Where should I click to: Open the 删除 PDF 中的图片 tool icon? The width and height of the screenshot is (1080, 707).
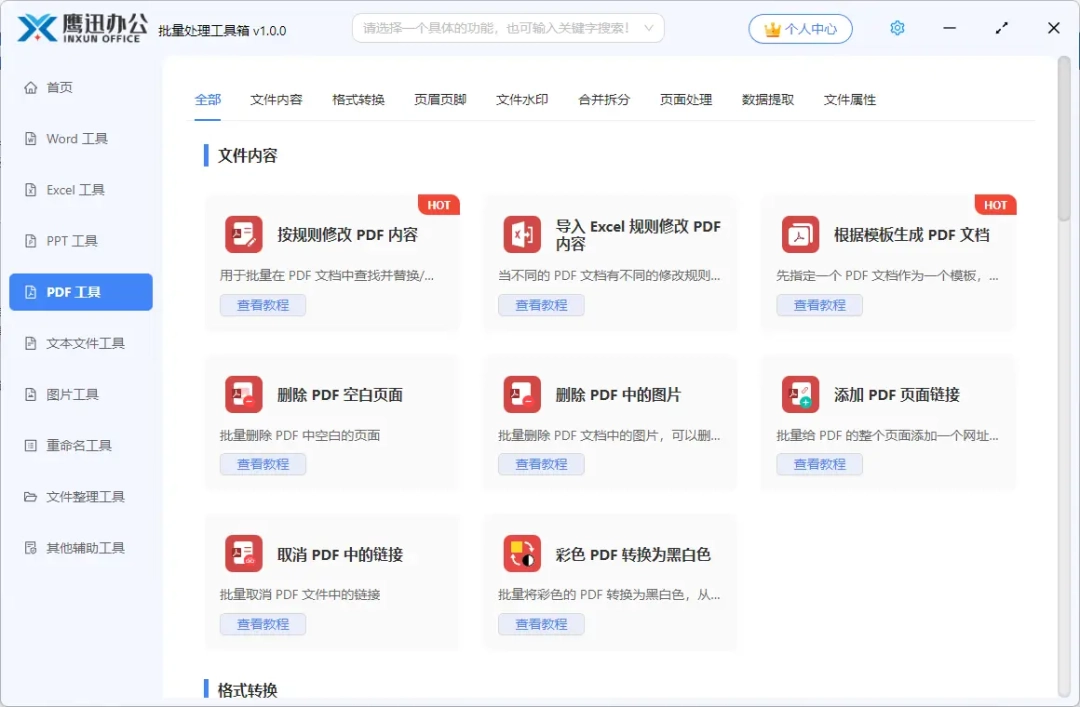pyautogui.click(x=521, y=394)
